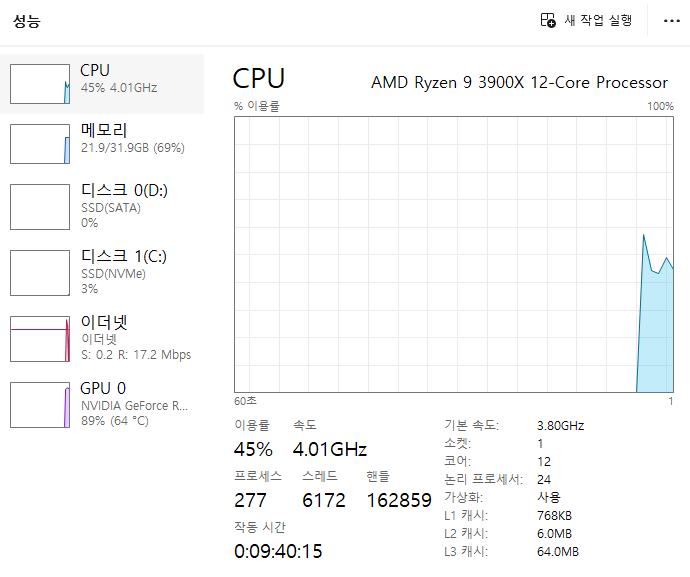Click the new task run icon
This screenshot has height=577, width=690.
[x=548, y=20]
